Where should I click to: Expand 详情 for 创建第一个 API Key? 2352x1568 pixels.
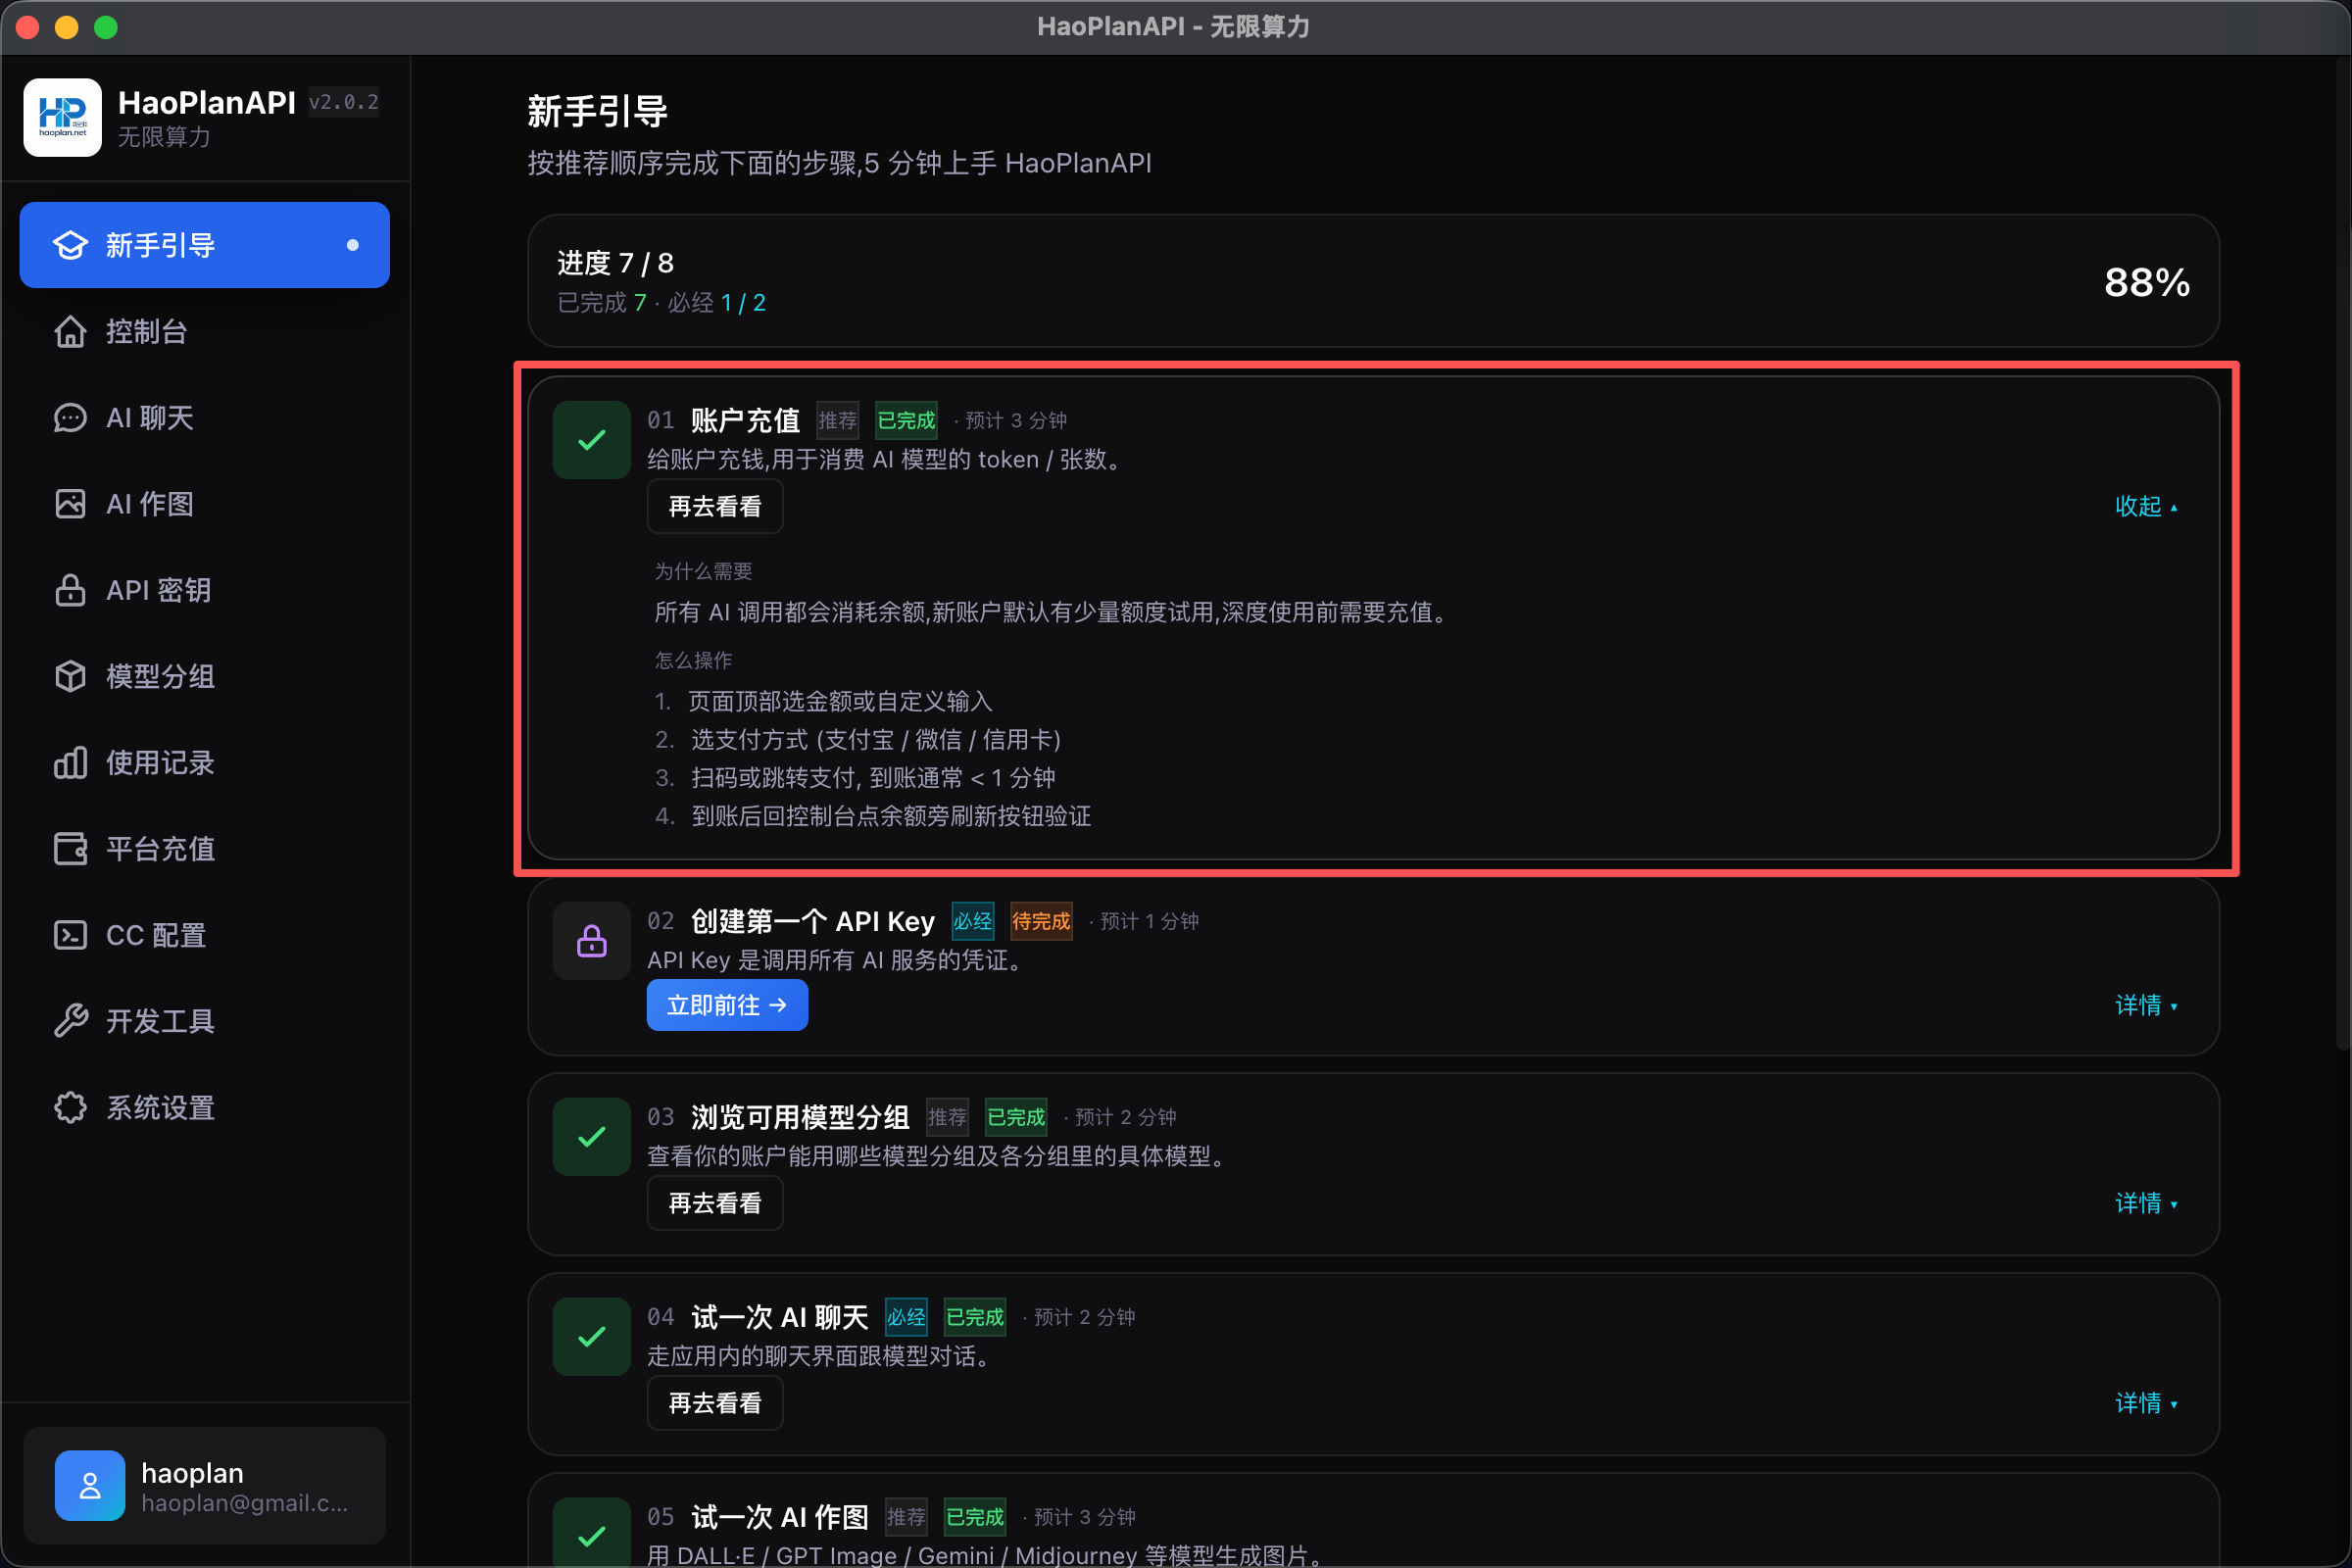[2146, 1005]
